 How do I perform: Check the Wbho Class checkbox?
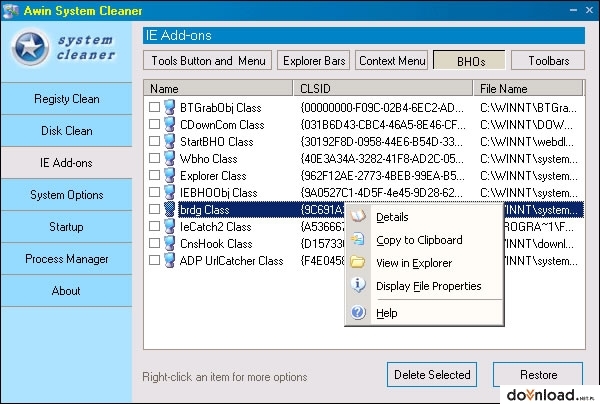tap(154, 158)
